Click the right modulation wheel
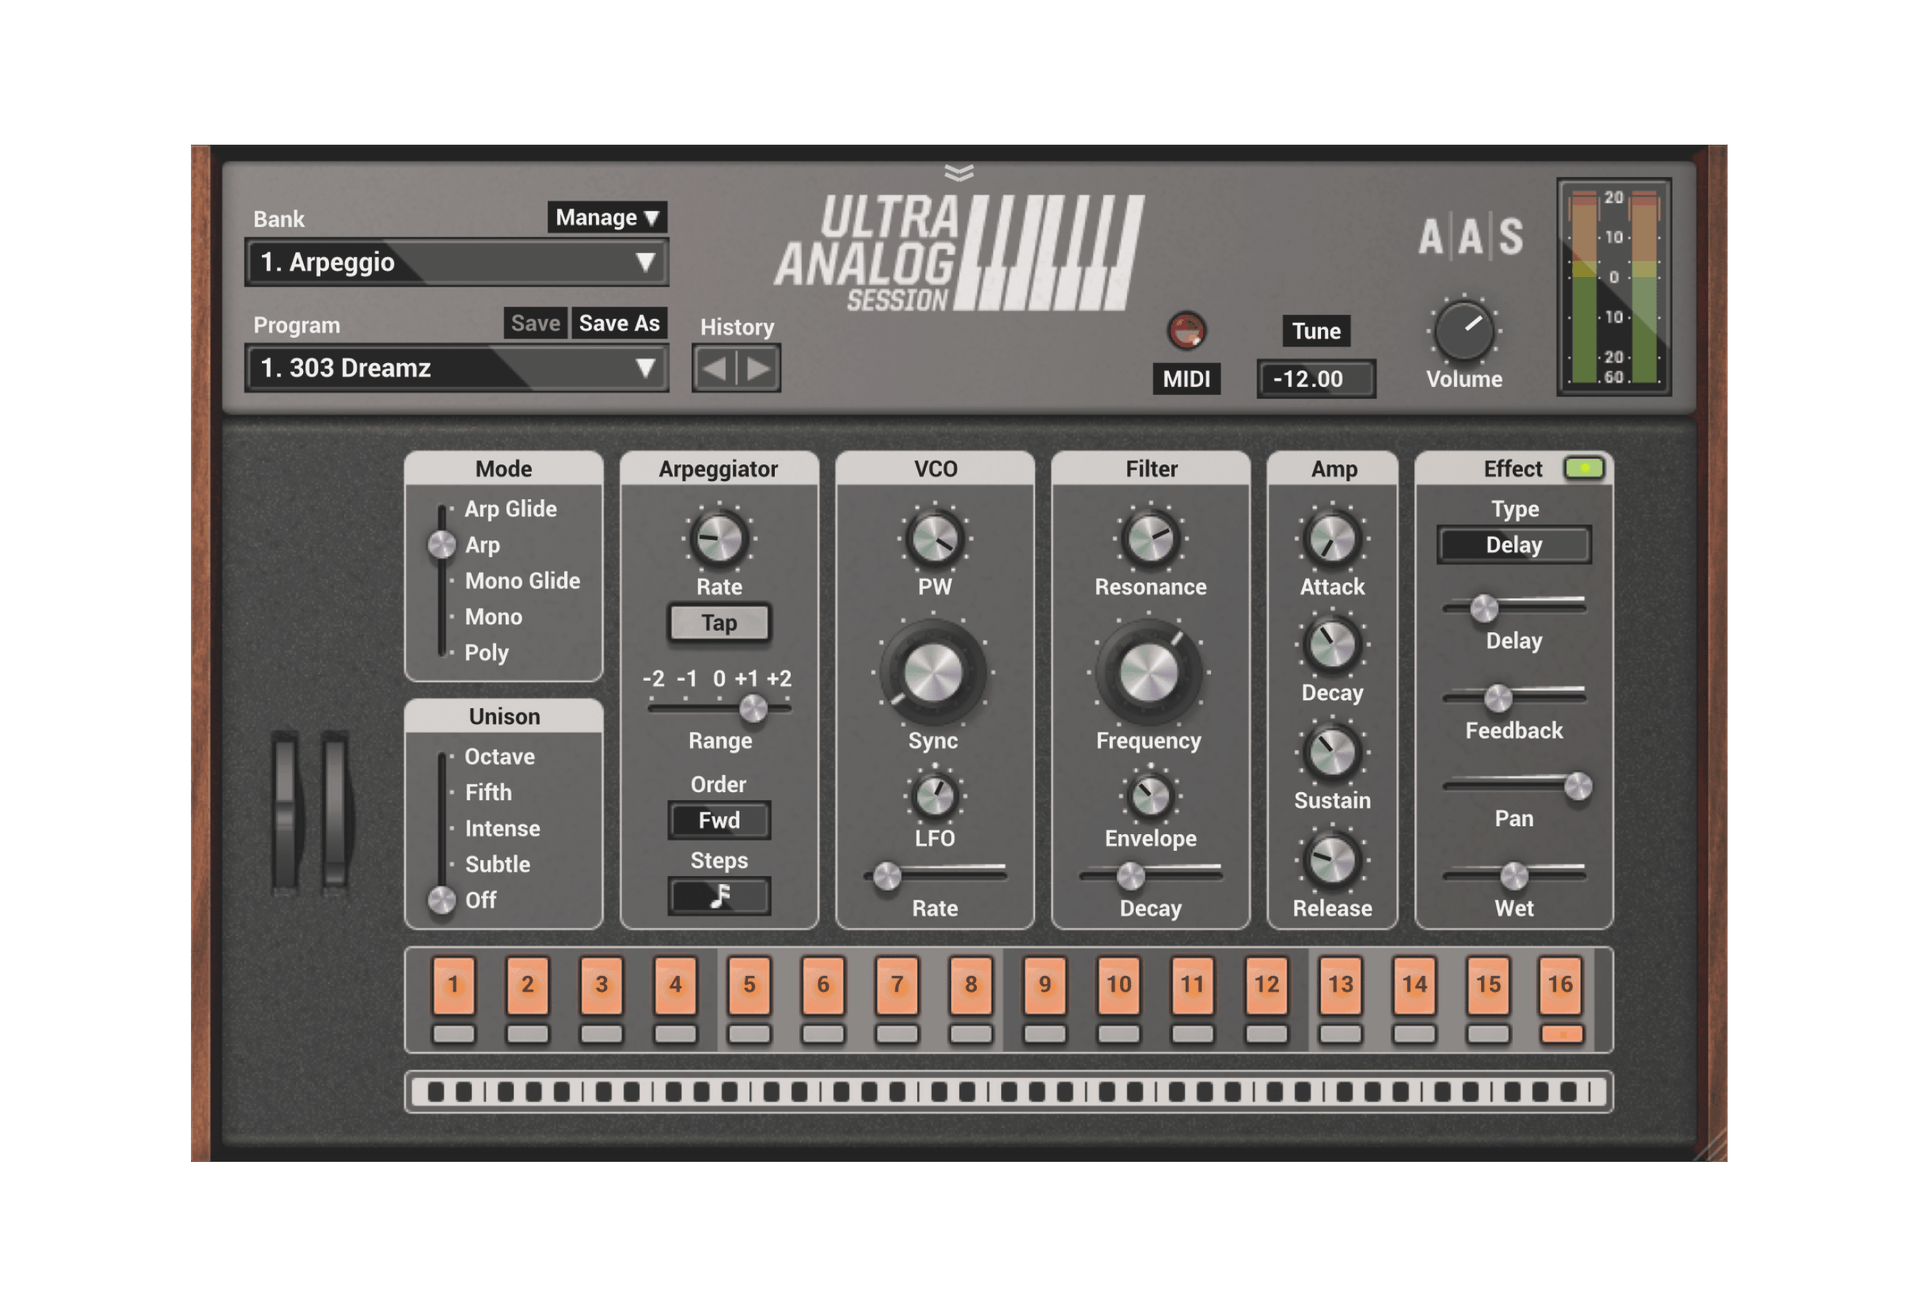This screenshot has width=1920, height=1308. [335, 812]
